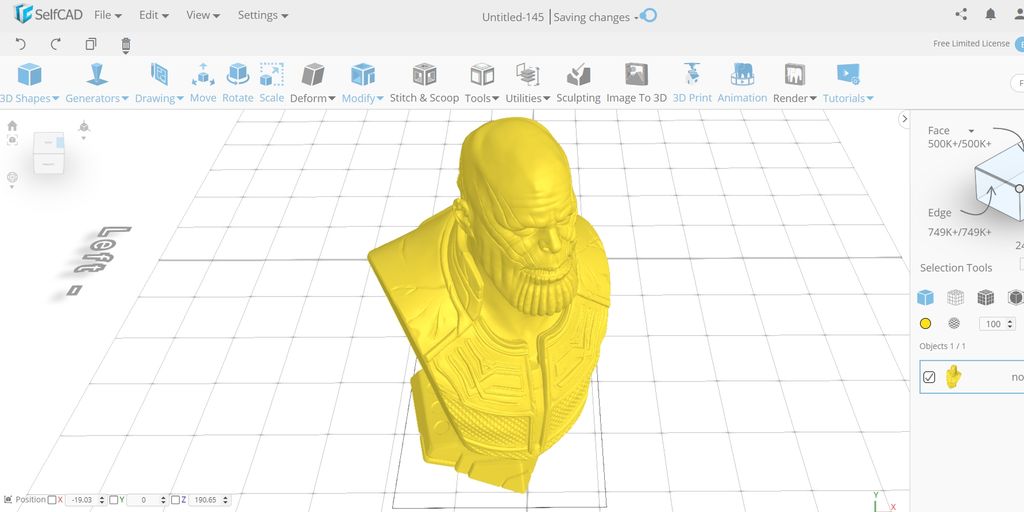The image size is (1024, 512).
Task: Open the File menu
Action: [x=107, y=16]
